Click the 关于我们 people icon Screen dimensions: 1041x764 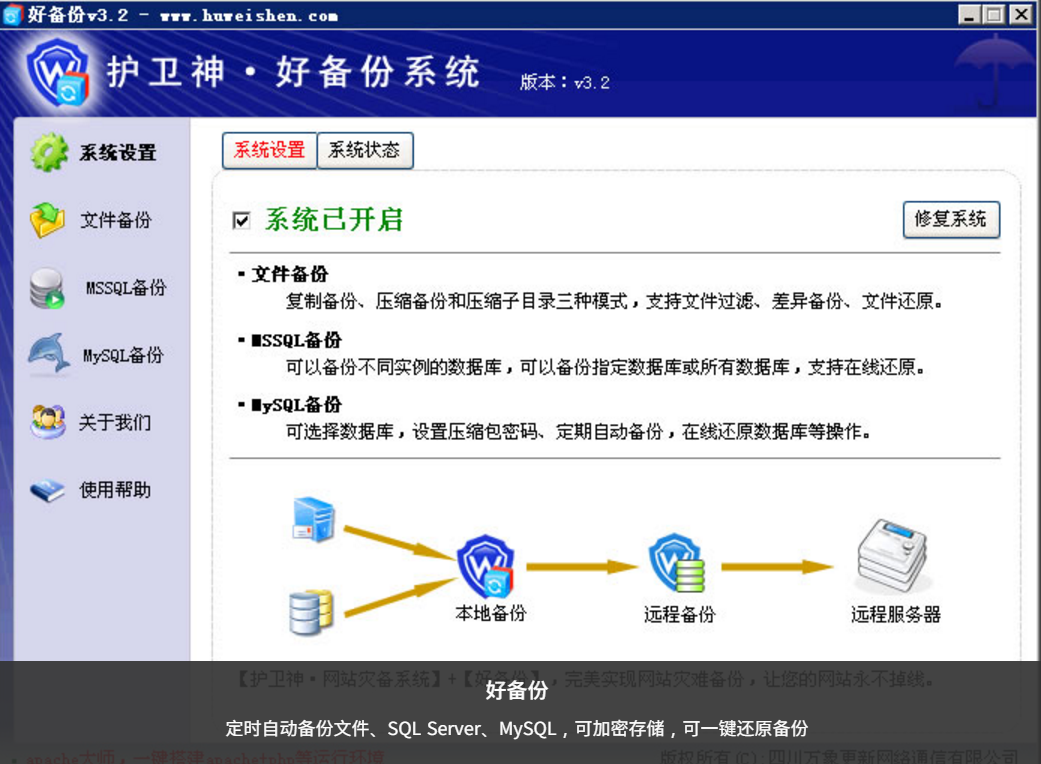pos(48,422)
